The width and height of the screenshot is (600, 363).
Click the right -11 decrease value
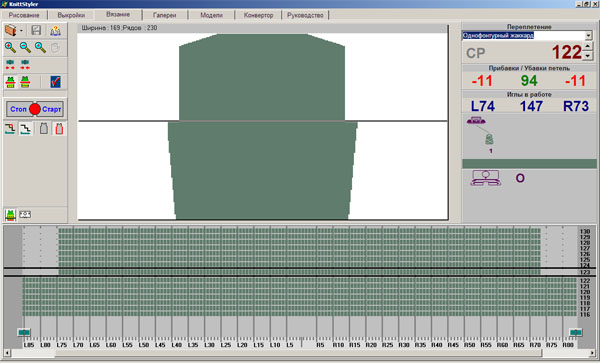[x=575, y=81]
